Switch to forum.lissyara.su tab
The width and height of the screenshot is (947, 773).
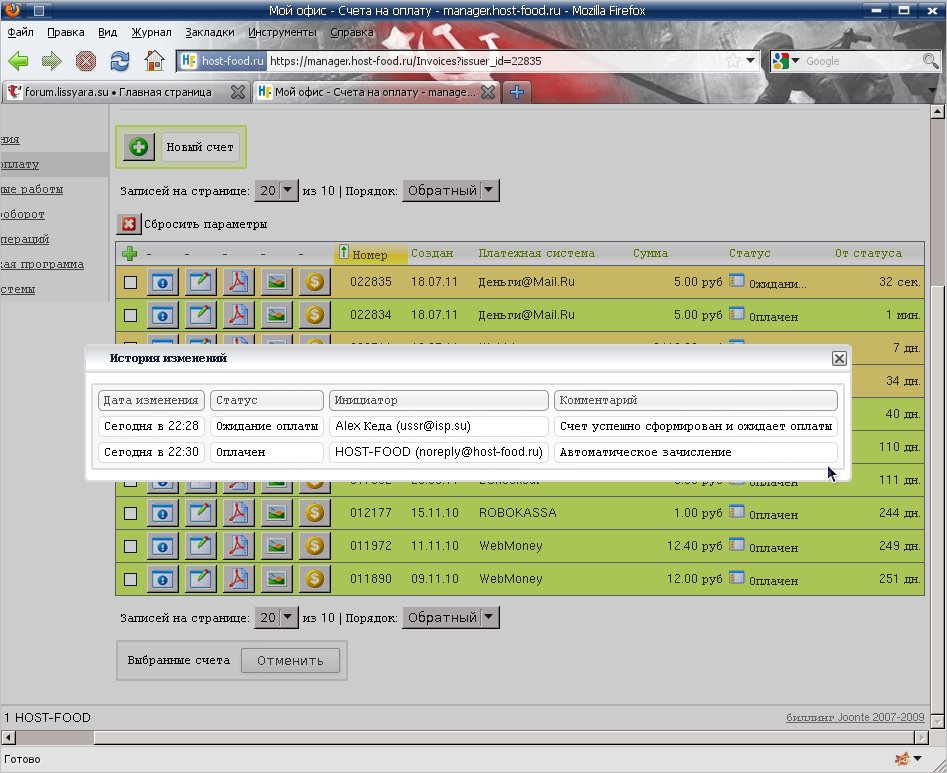pos(118,92)
